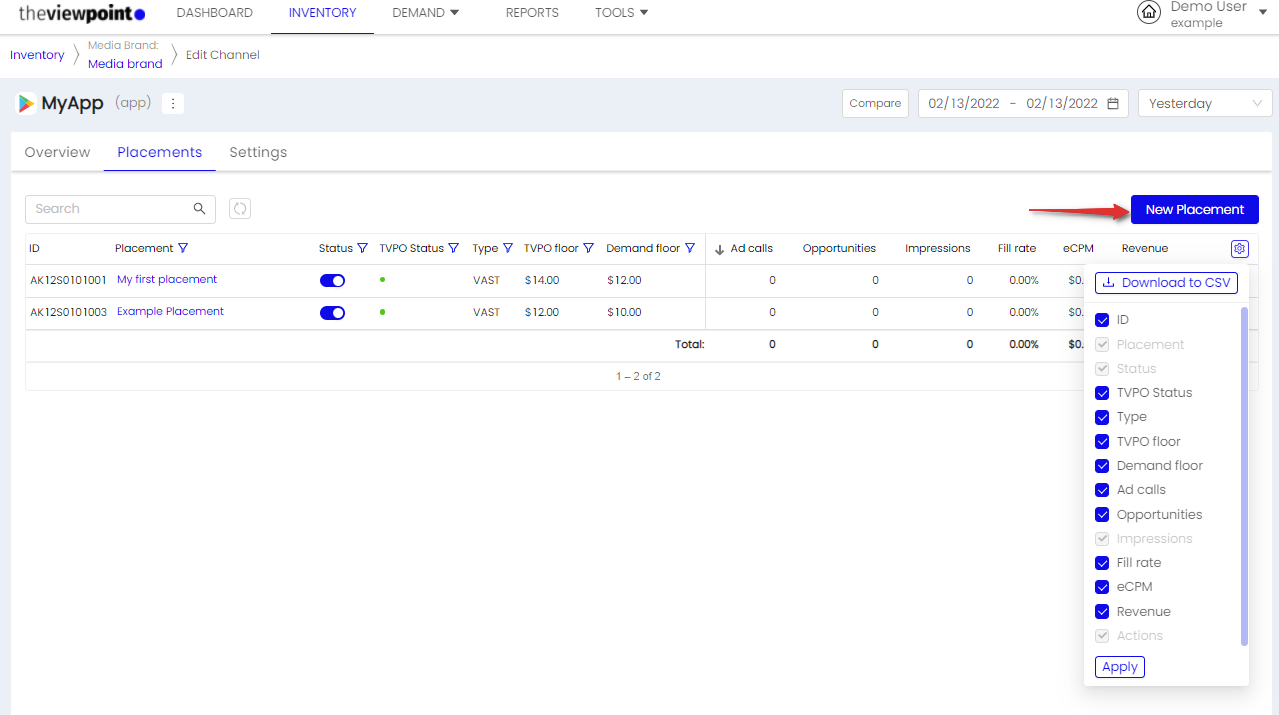Viewport: 1279px width, 715px height.
Task: Select the Placements tab
Action: 159,152
